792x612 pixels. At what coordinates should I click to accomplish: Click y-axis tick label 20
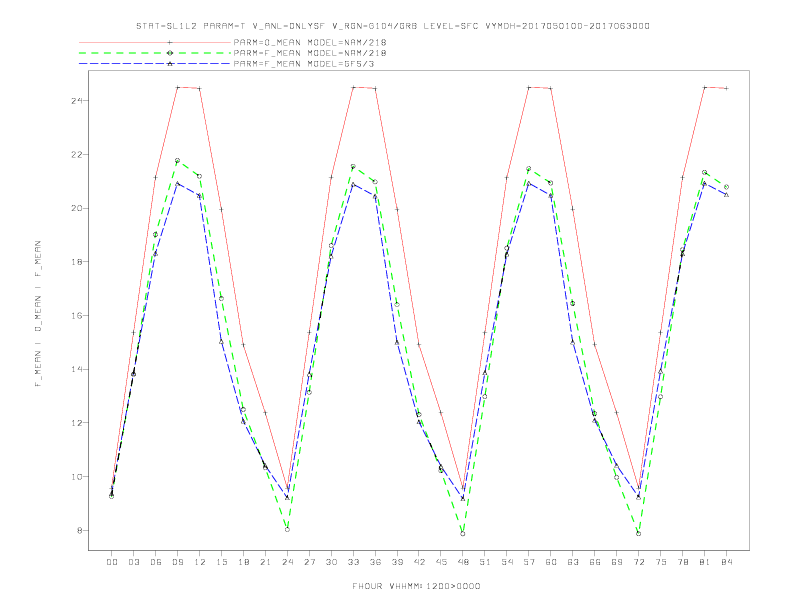[77, 208]
